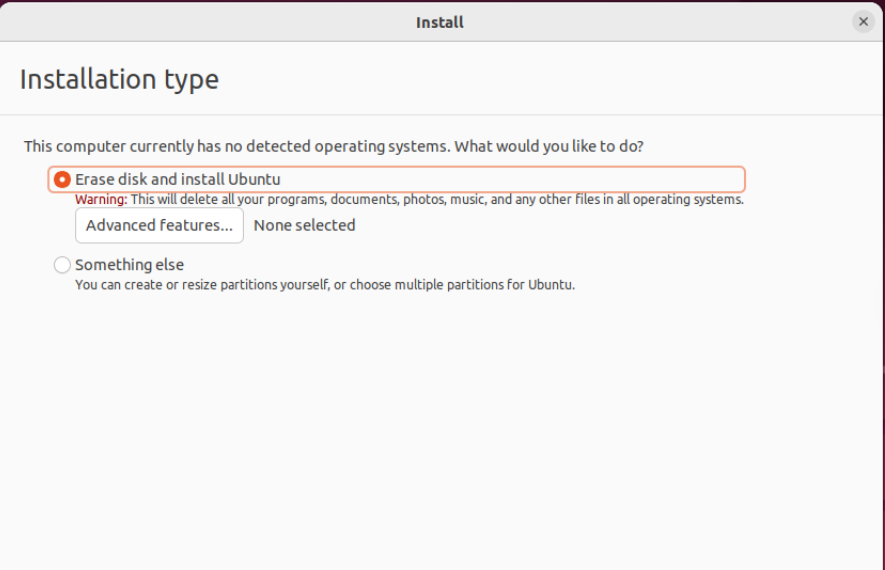Screen dimensions: 885x570
Task: Click the Something else label text
Action: [x=129, y=265]
